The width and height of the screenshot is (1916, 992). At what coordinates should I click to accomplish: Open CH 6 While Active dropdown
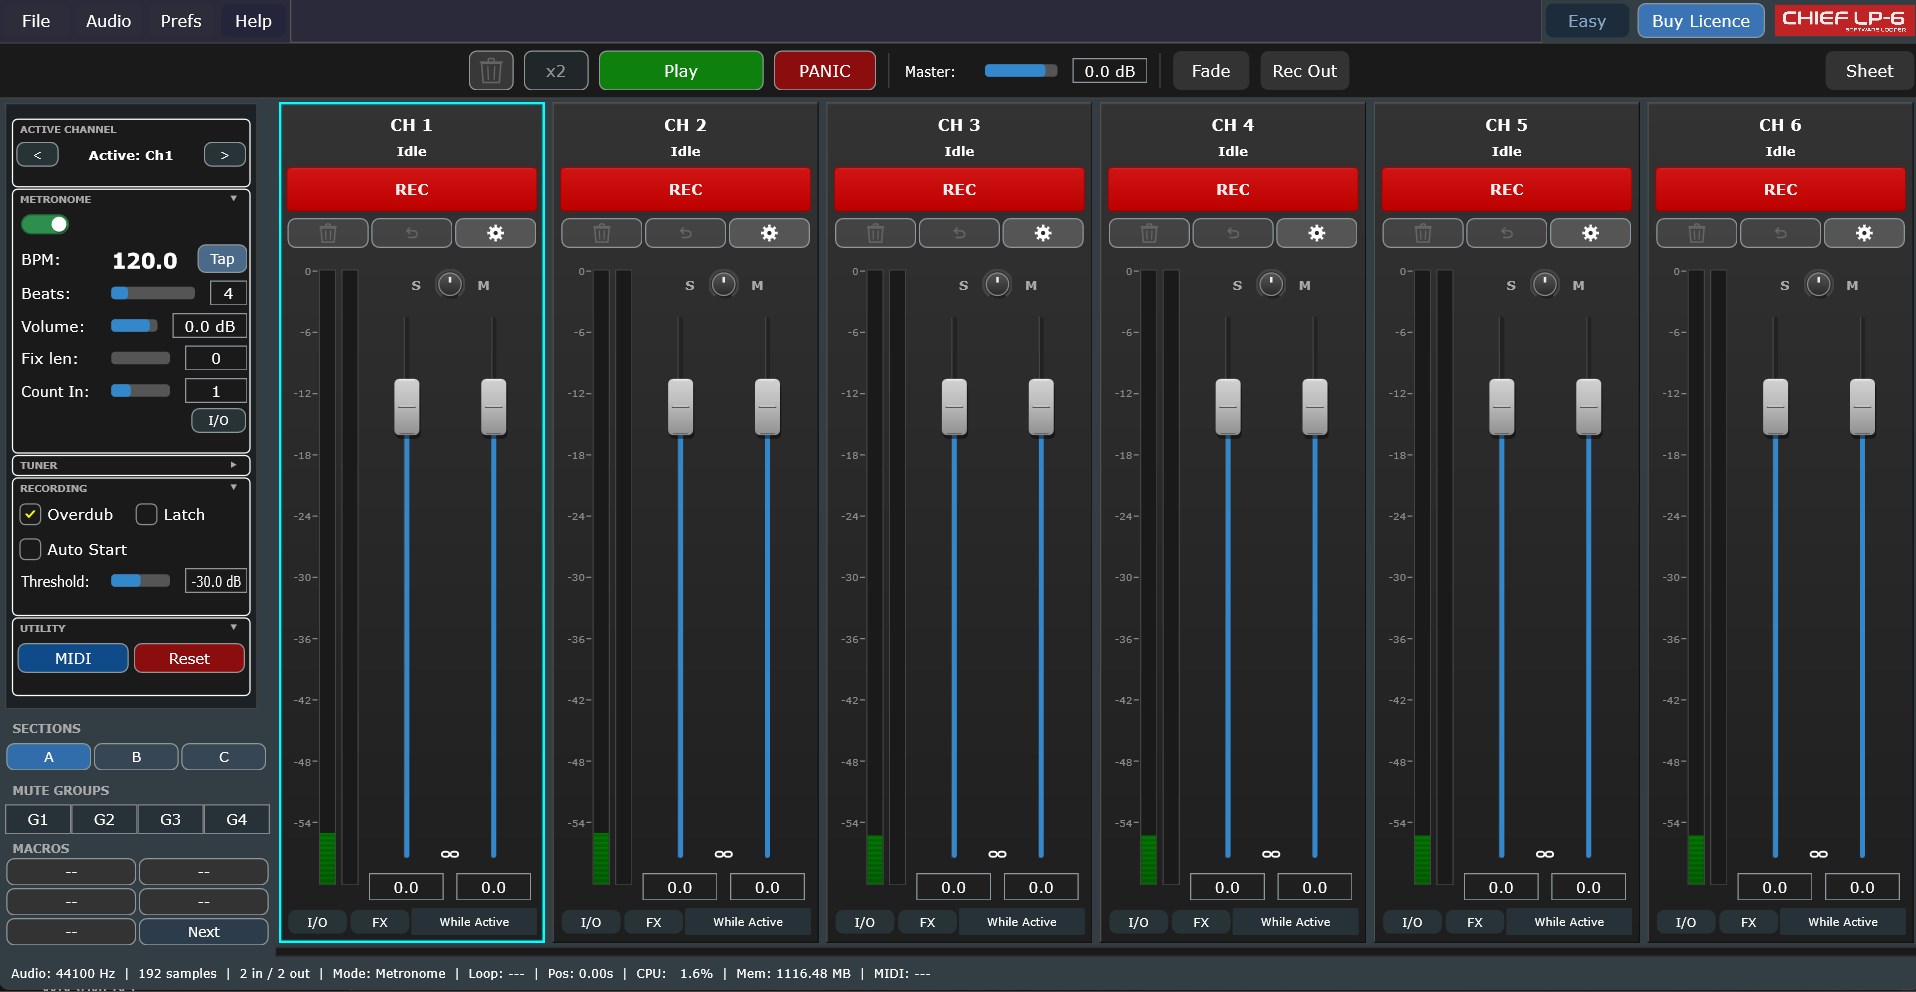(x=1843, y=922)
